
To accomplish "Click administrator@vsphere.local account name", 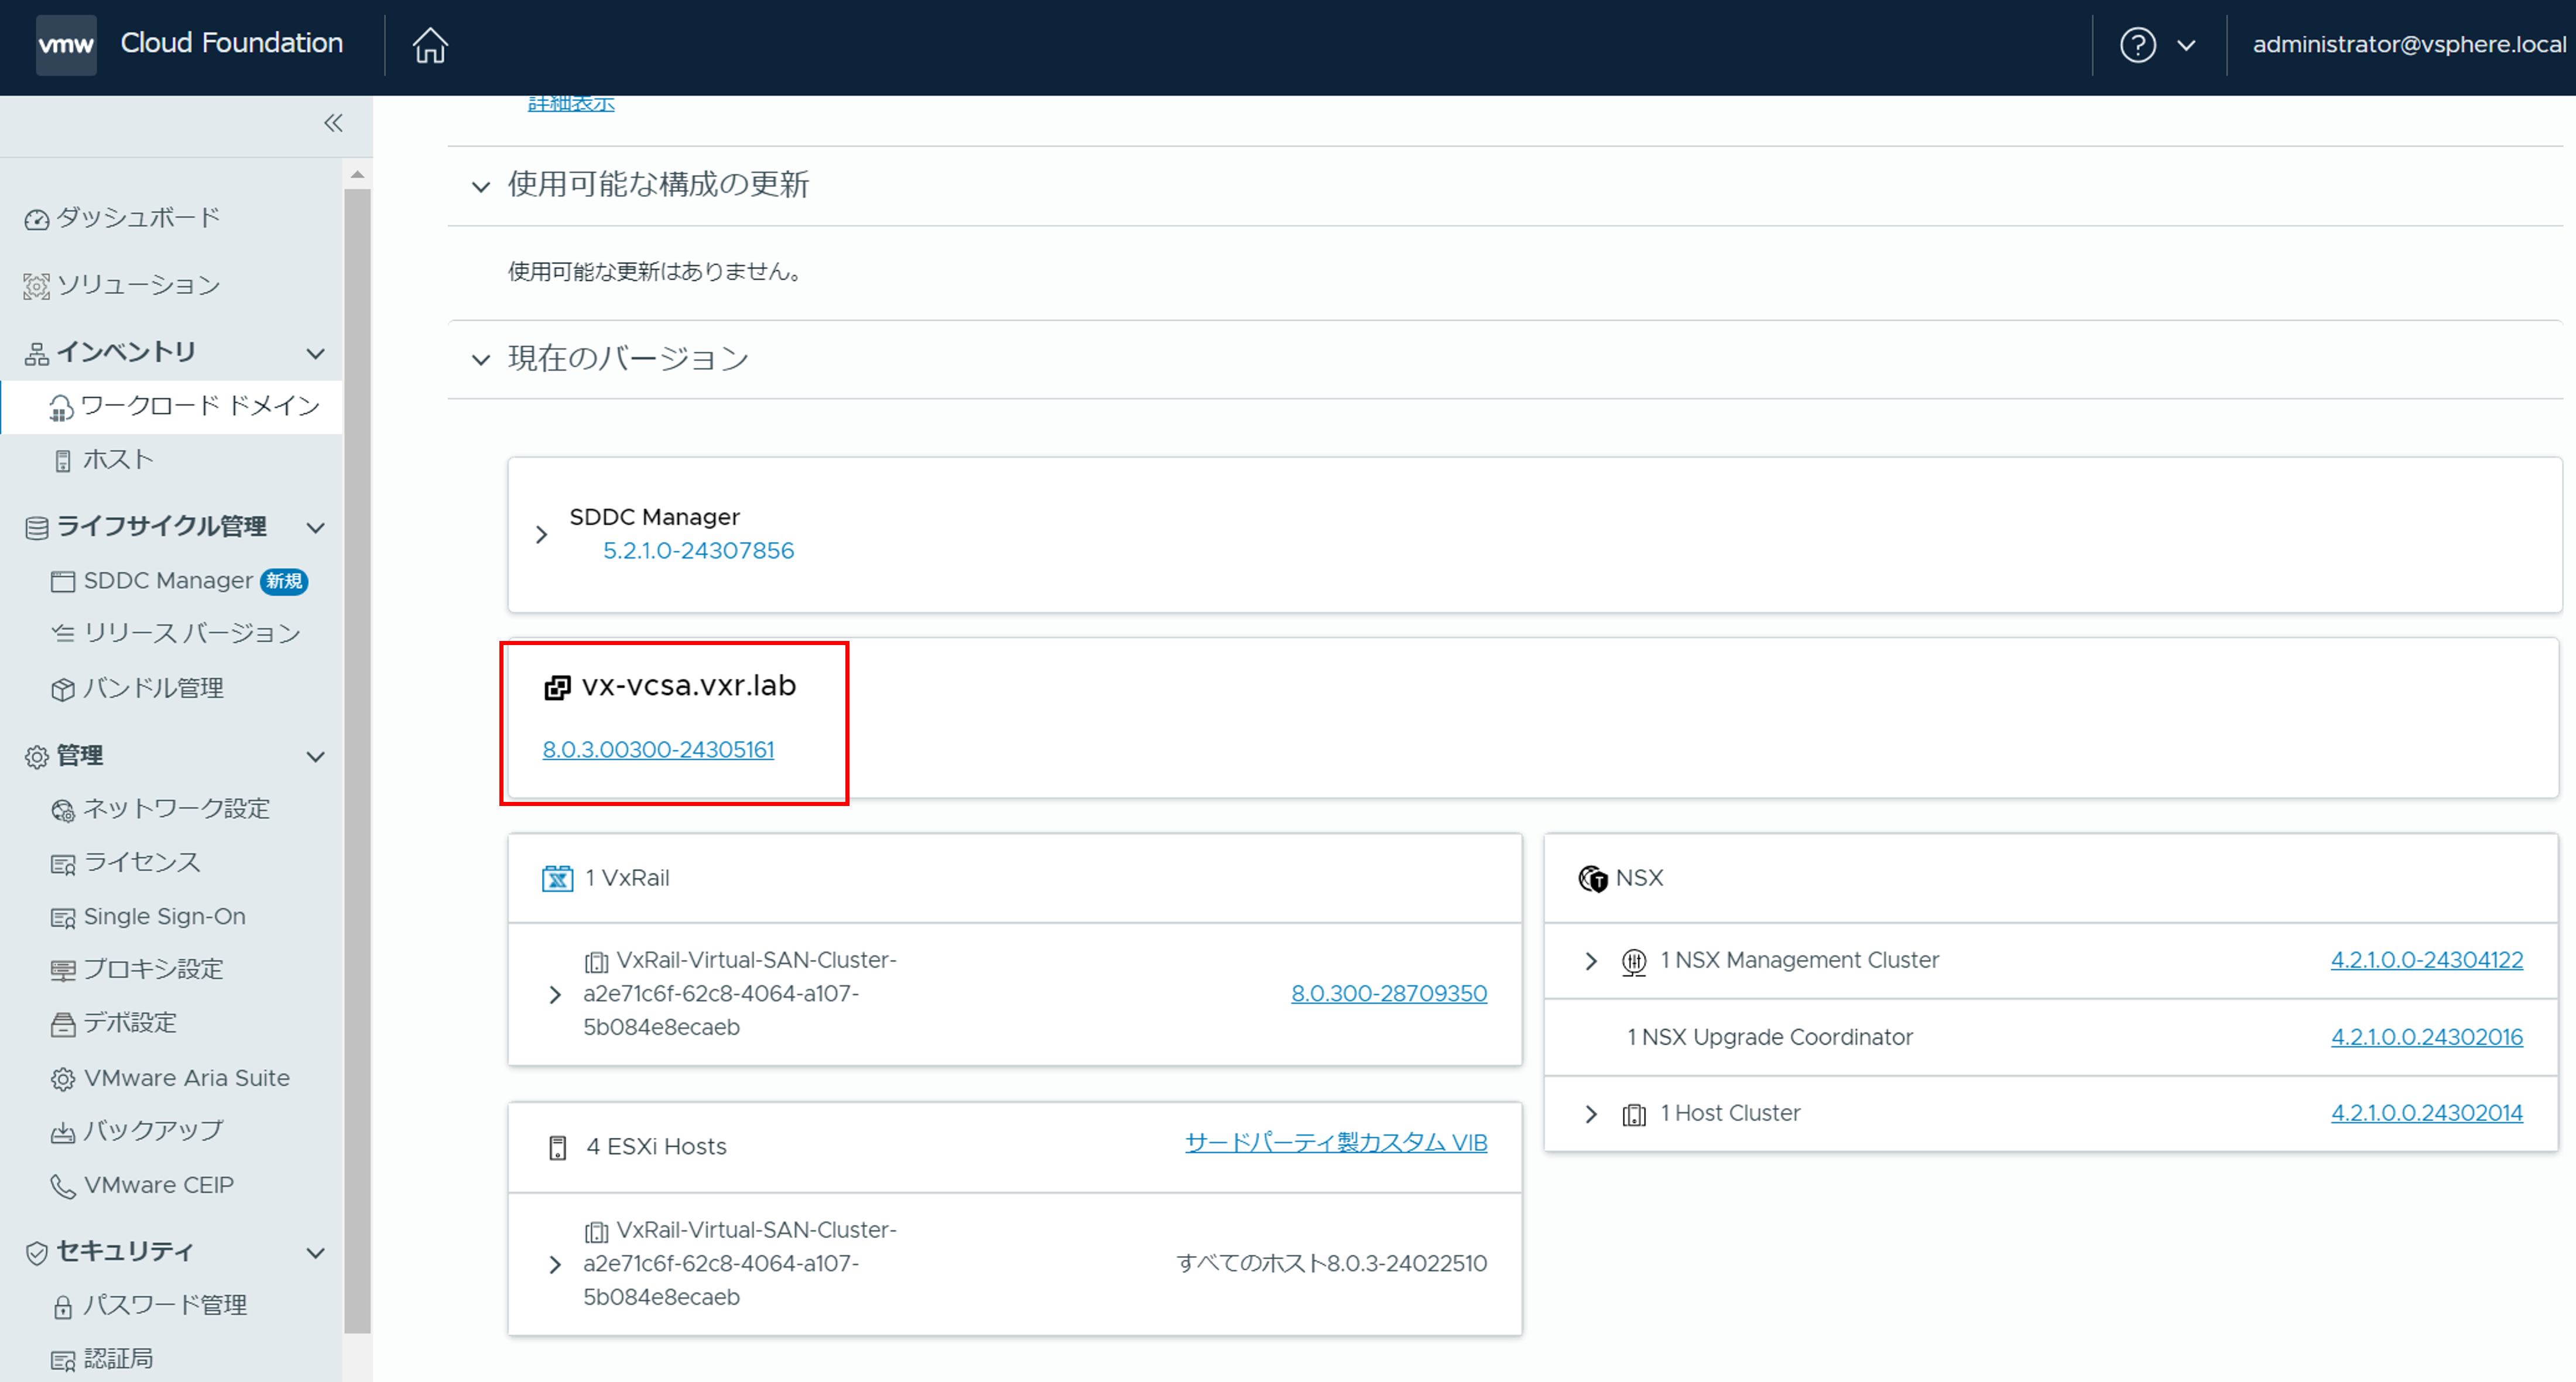I will coord(2409,45).
